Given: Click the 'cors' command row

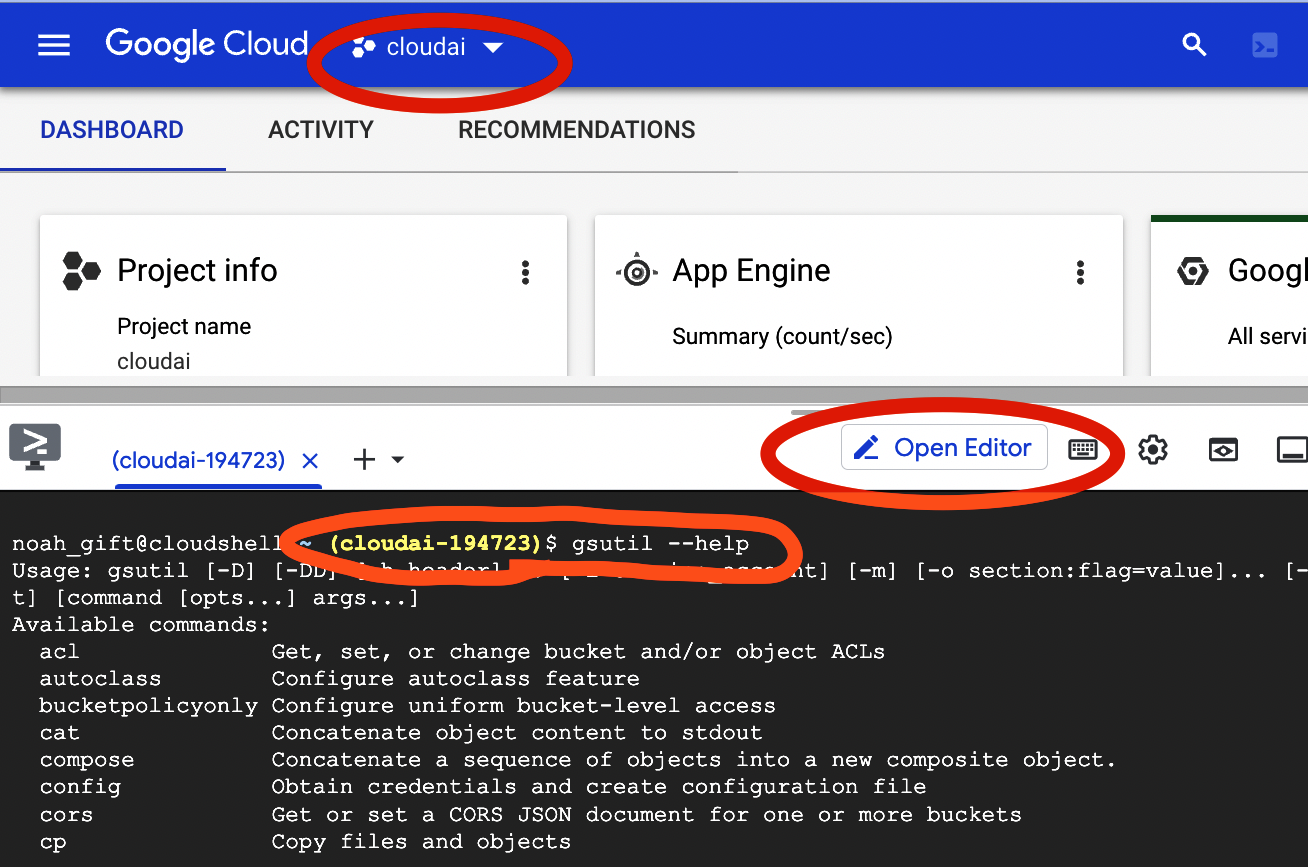Looking at the screenshot, I should pyautogui.click(x=530, y=814).
